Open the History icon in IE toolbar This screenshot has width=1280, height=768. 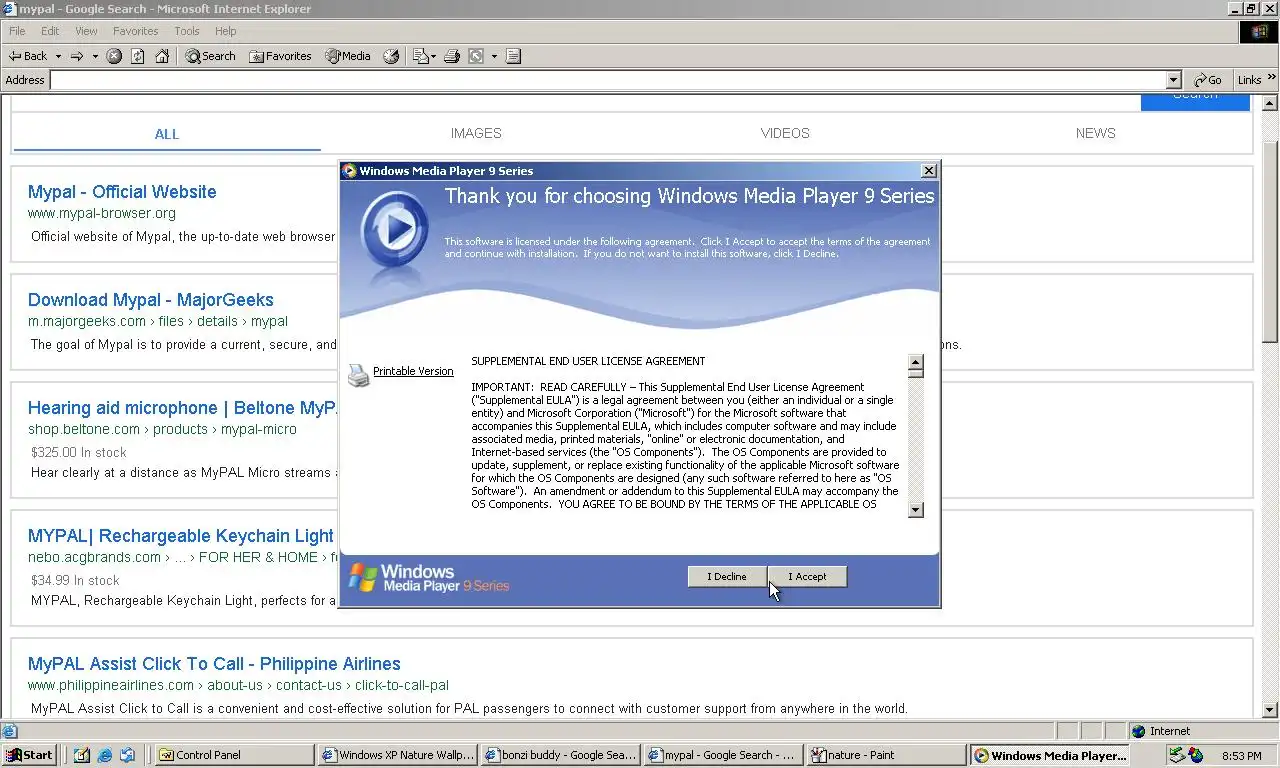[391, 56]
